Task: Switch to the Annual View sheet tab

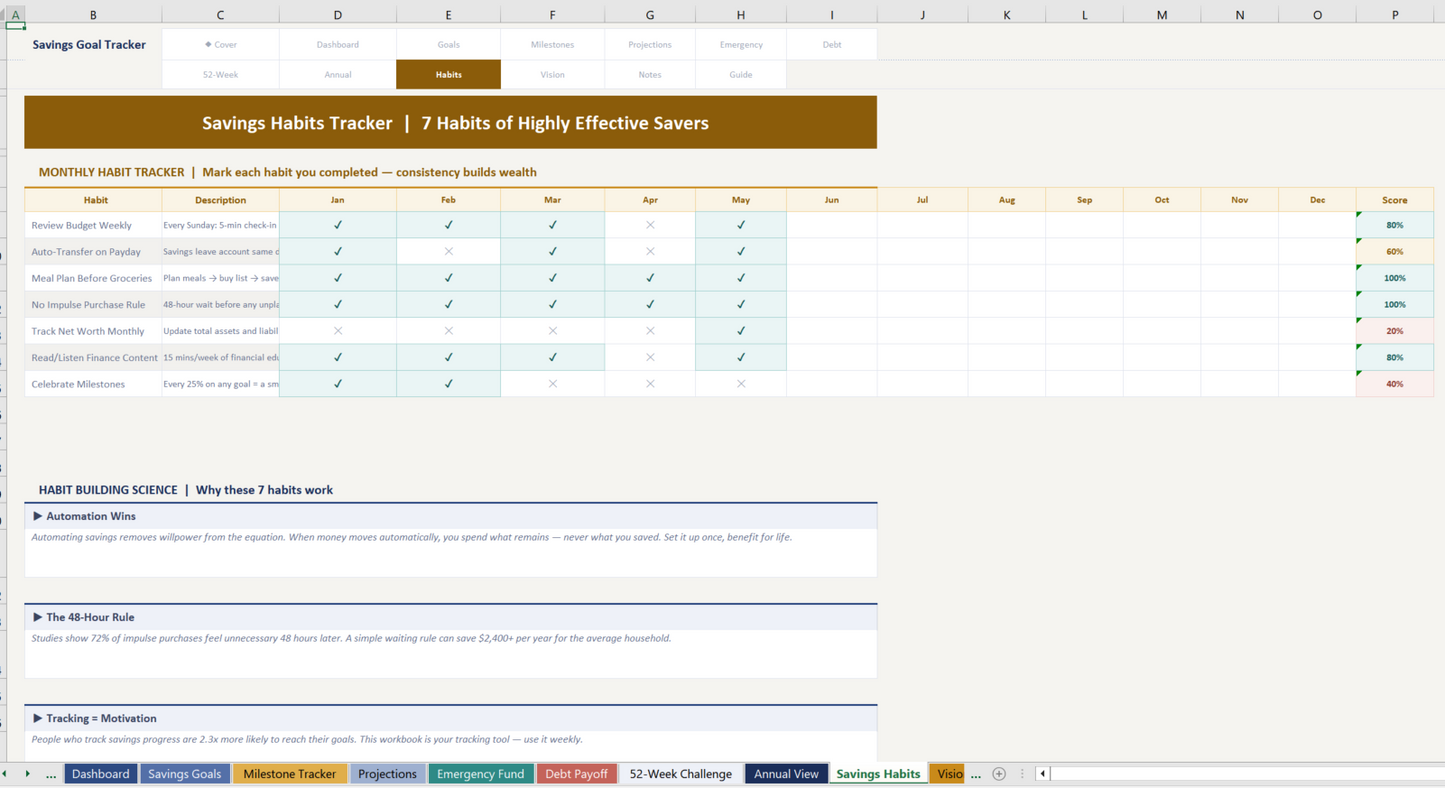Action: click(x=786, y=774)
